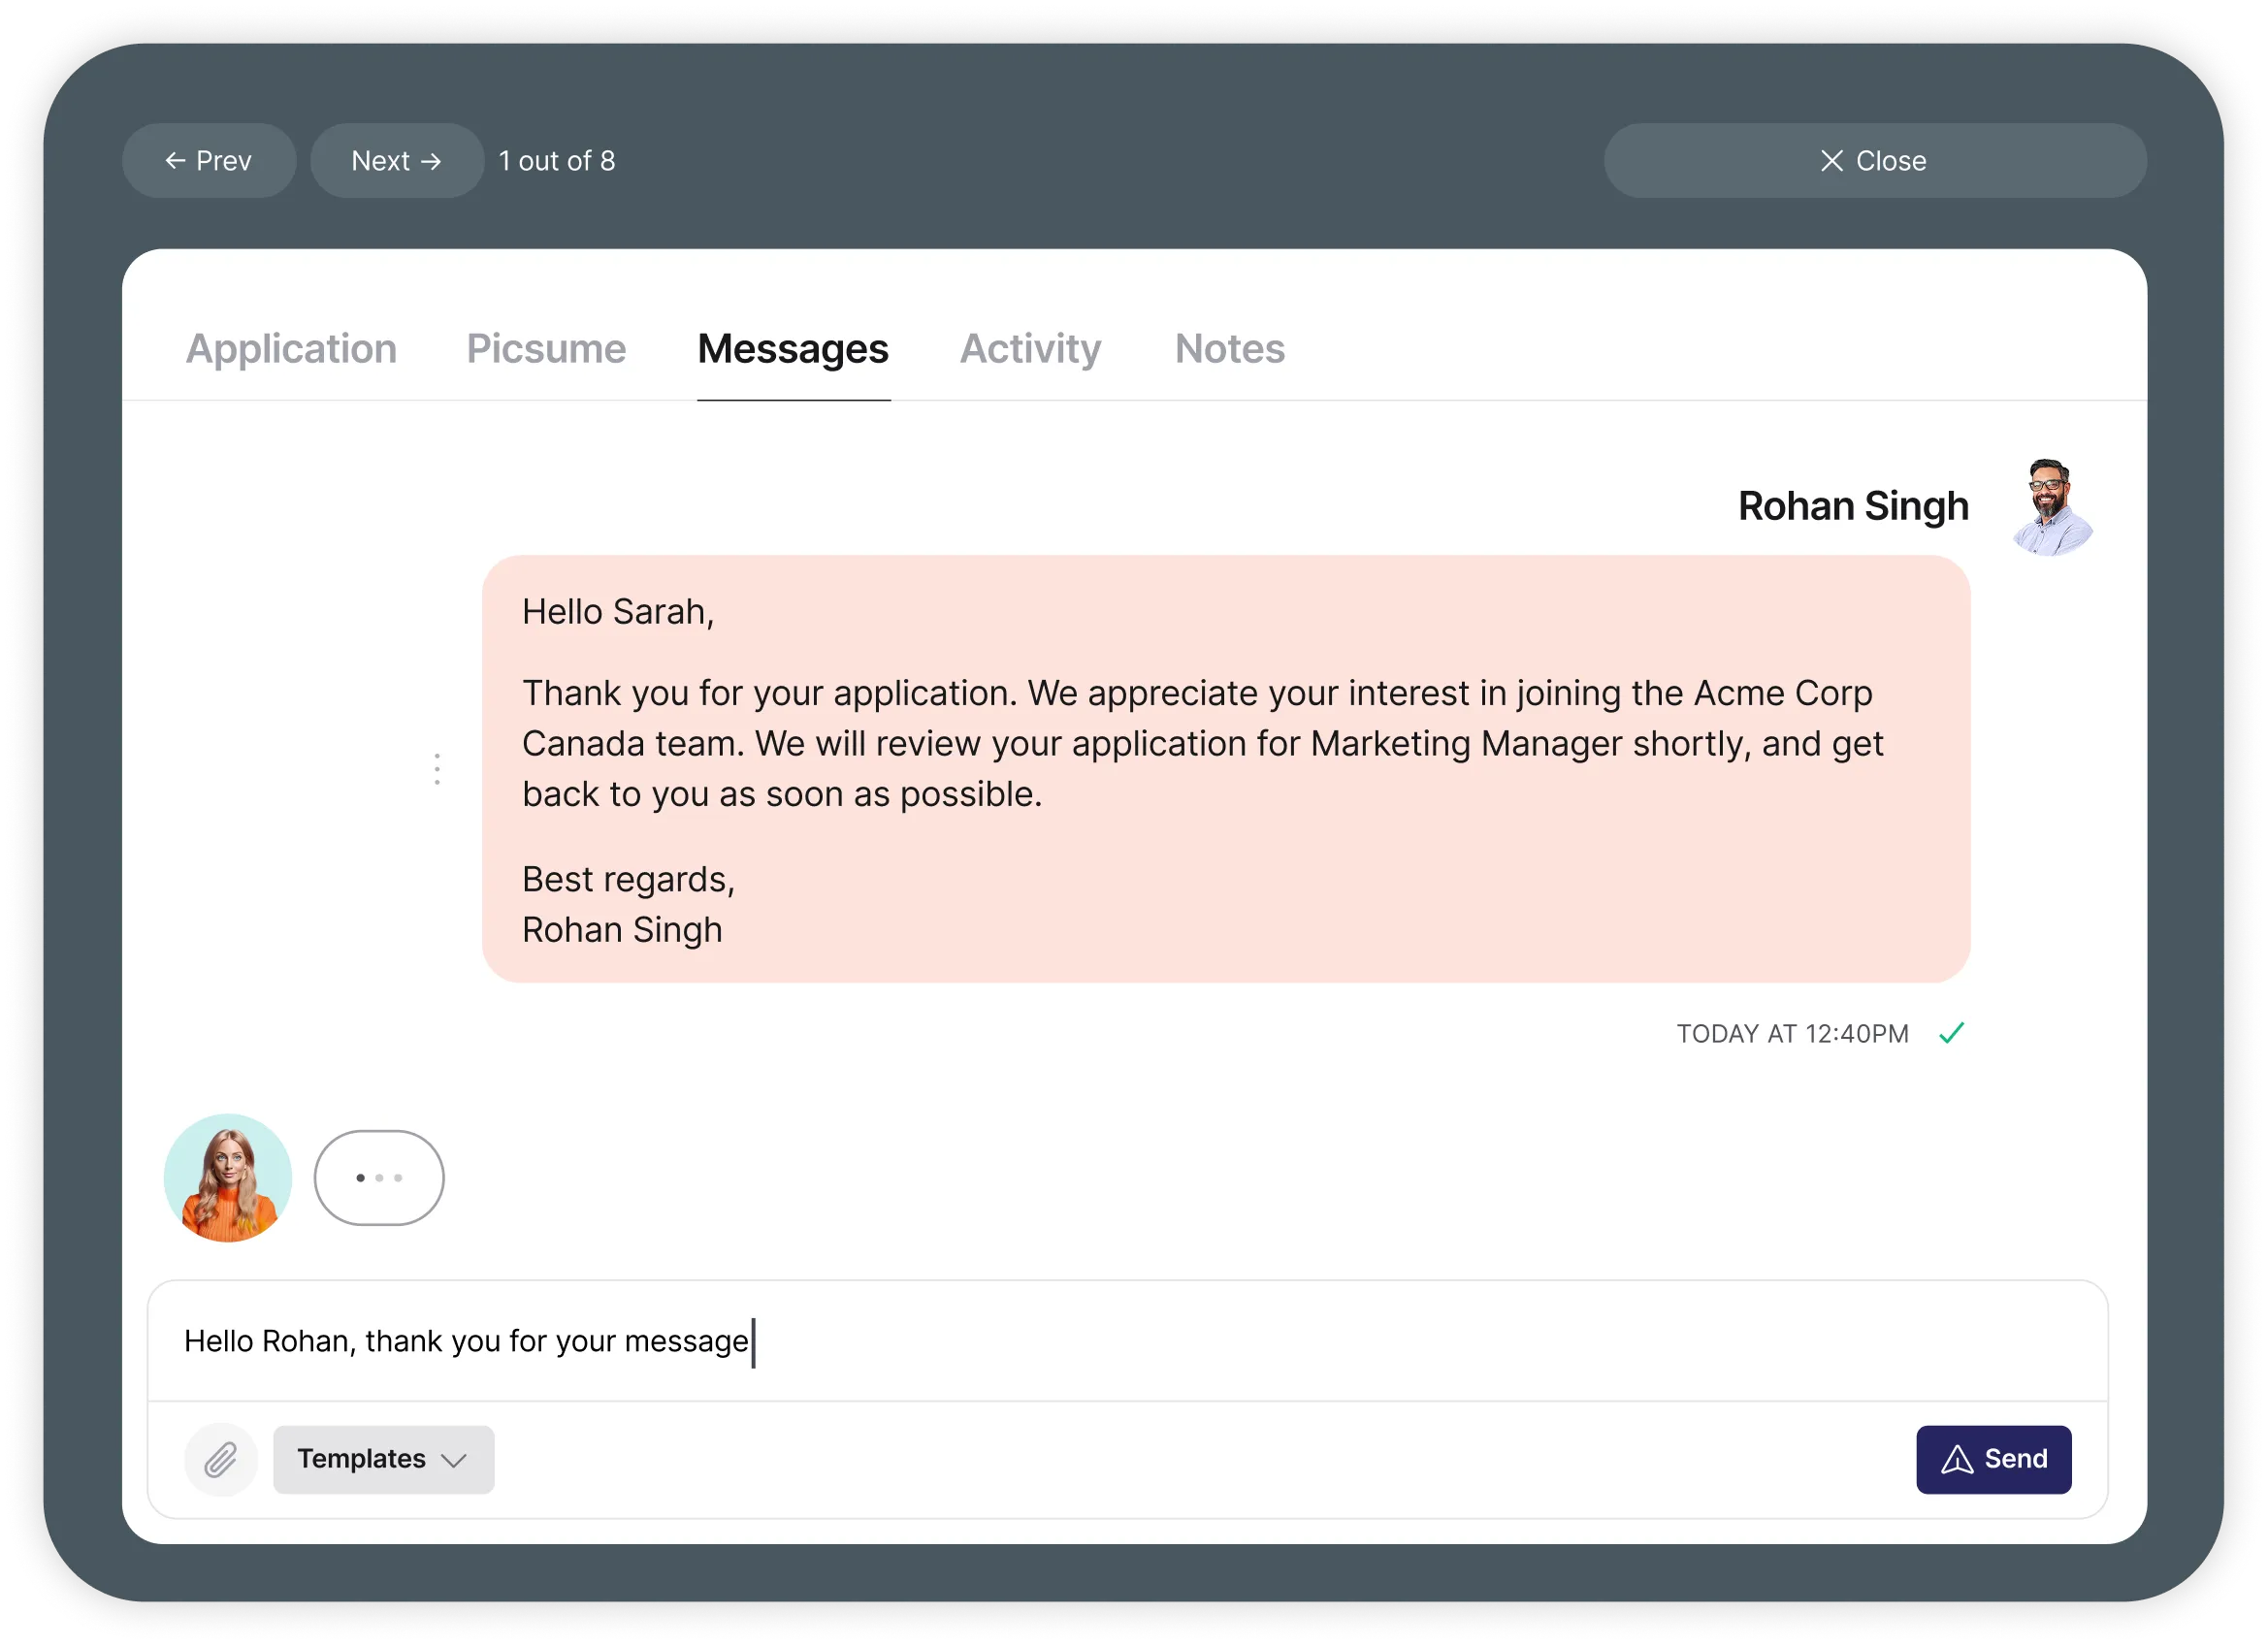Click the pink message bubble from Rohan

1225,769
